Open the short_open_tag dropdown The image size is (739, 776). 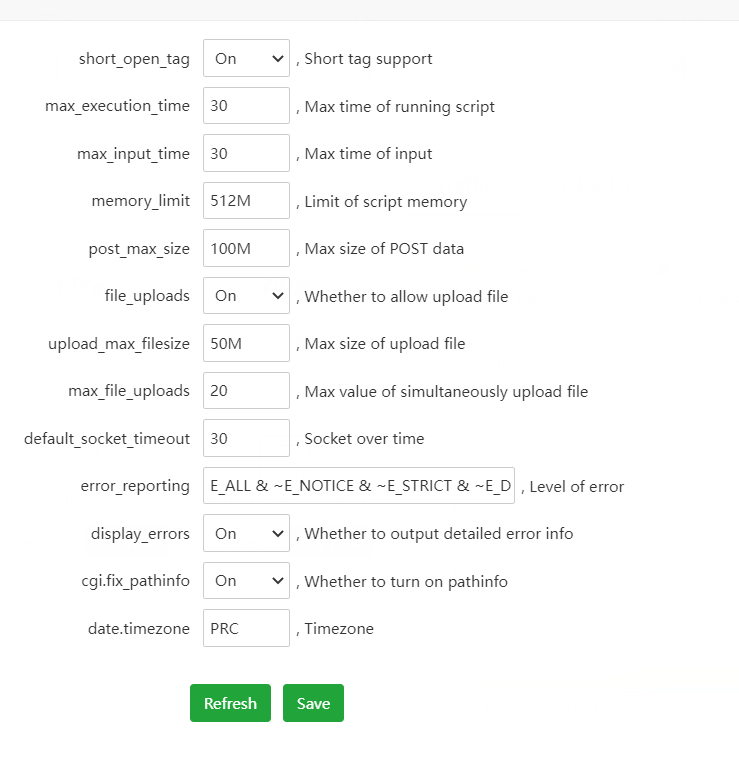pos(246,58)
